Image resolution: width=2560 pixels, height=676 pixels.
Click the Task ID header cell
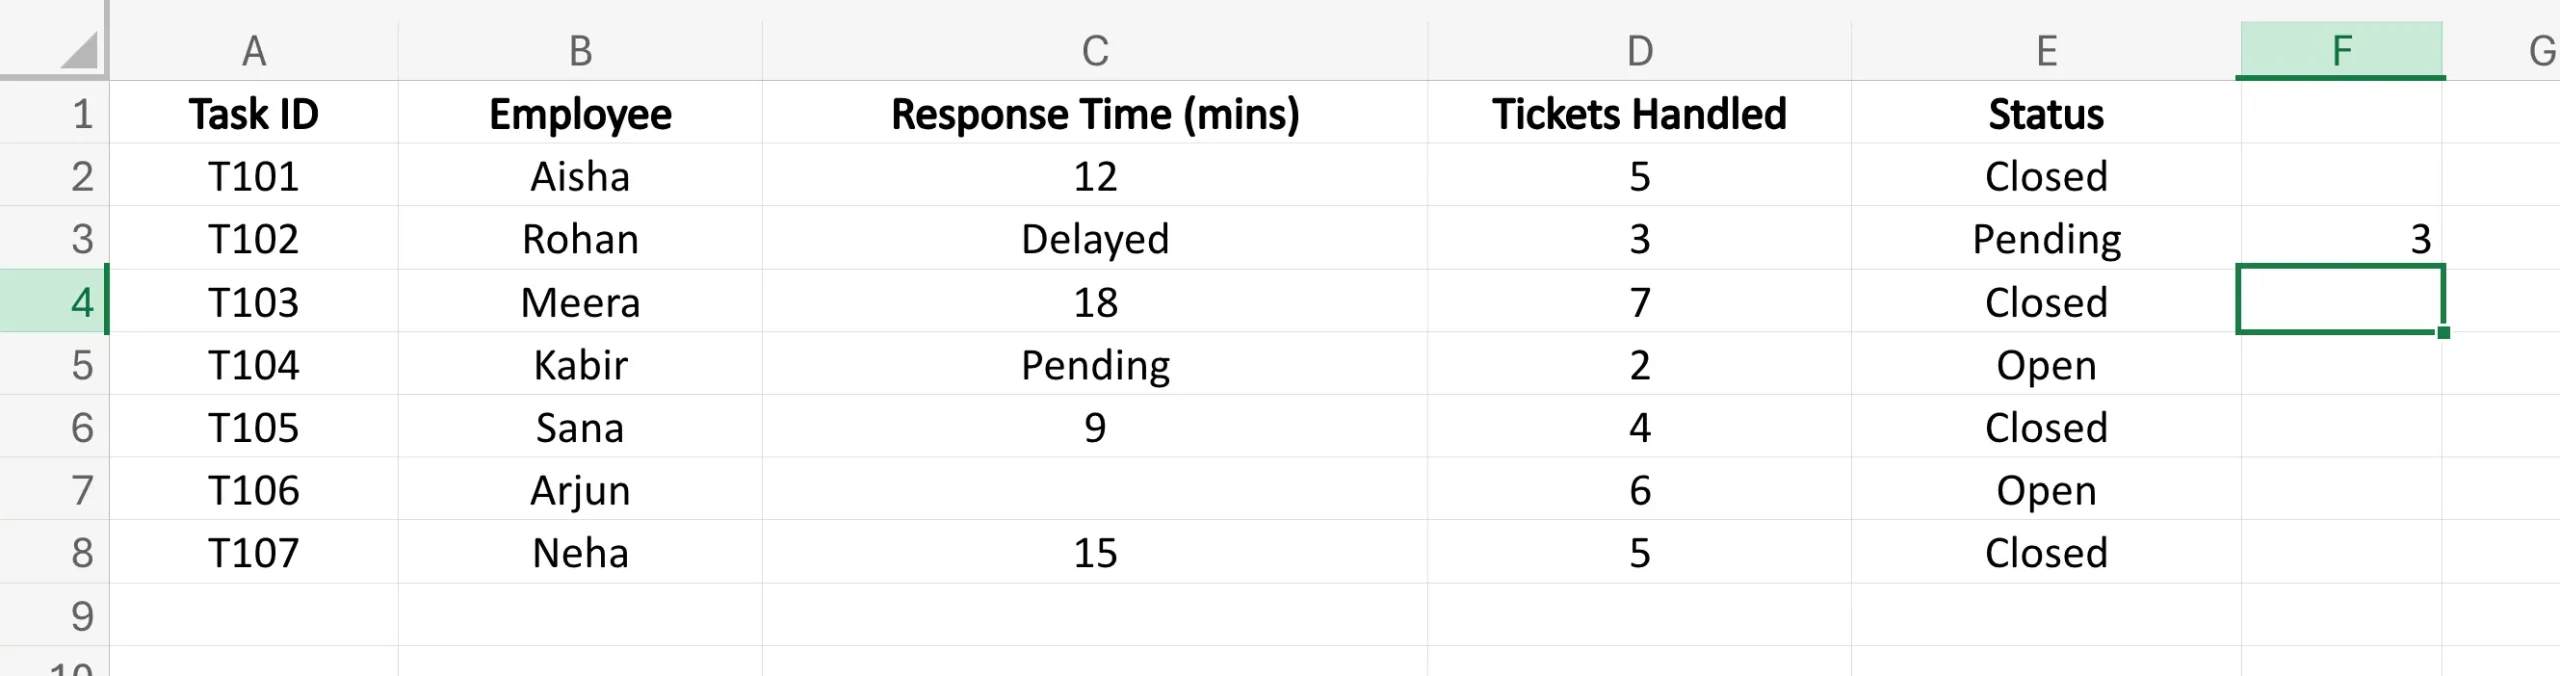click(x=254, y=114)
